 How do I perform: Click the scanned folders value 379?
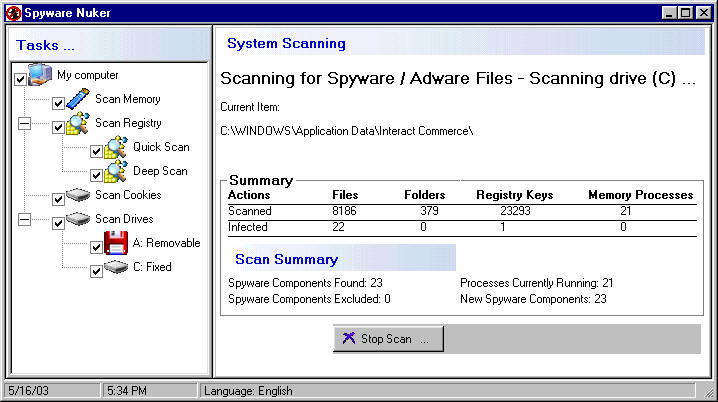(x=430, y=211)
